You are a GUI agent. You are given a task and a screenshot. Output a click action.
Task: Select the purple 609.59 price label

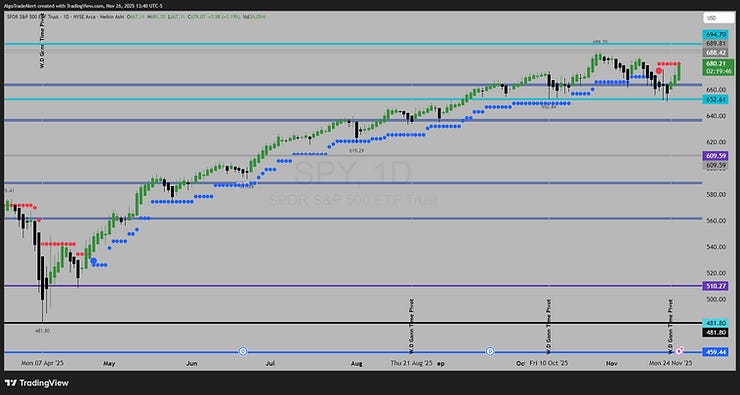(x=715, y=155)
